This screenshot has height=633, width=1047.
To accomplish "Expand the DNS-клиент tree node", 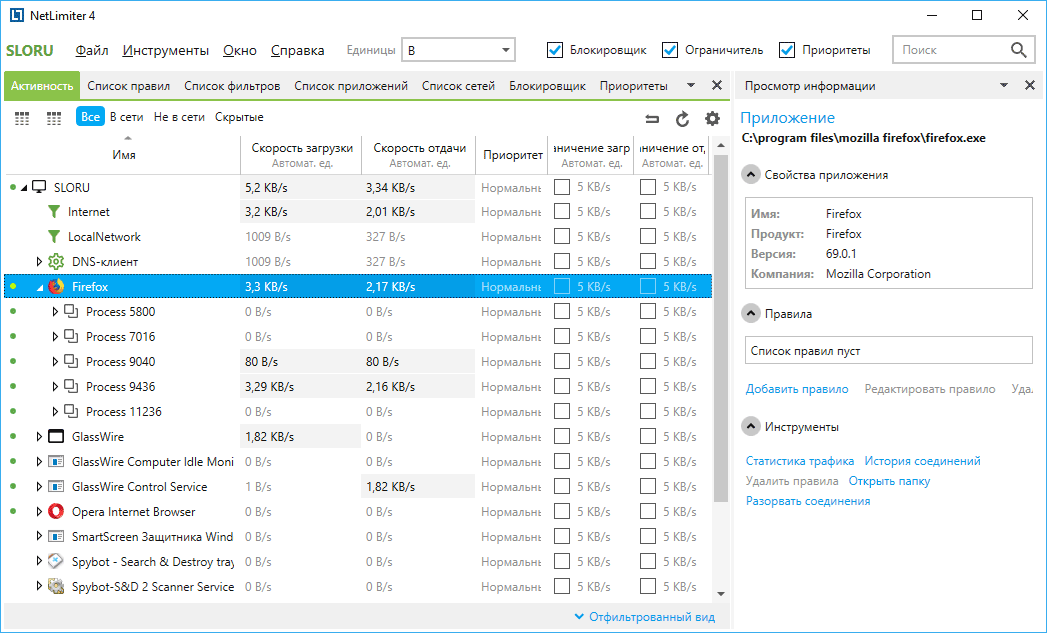I will (39, 262).
